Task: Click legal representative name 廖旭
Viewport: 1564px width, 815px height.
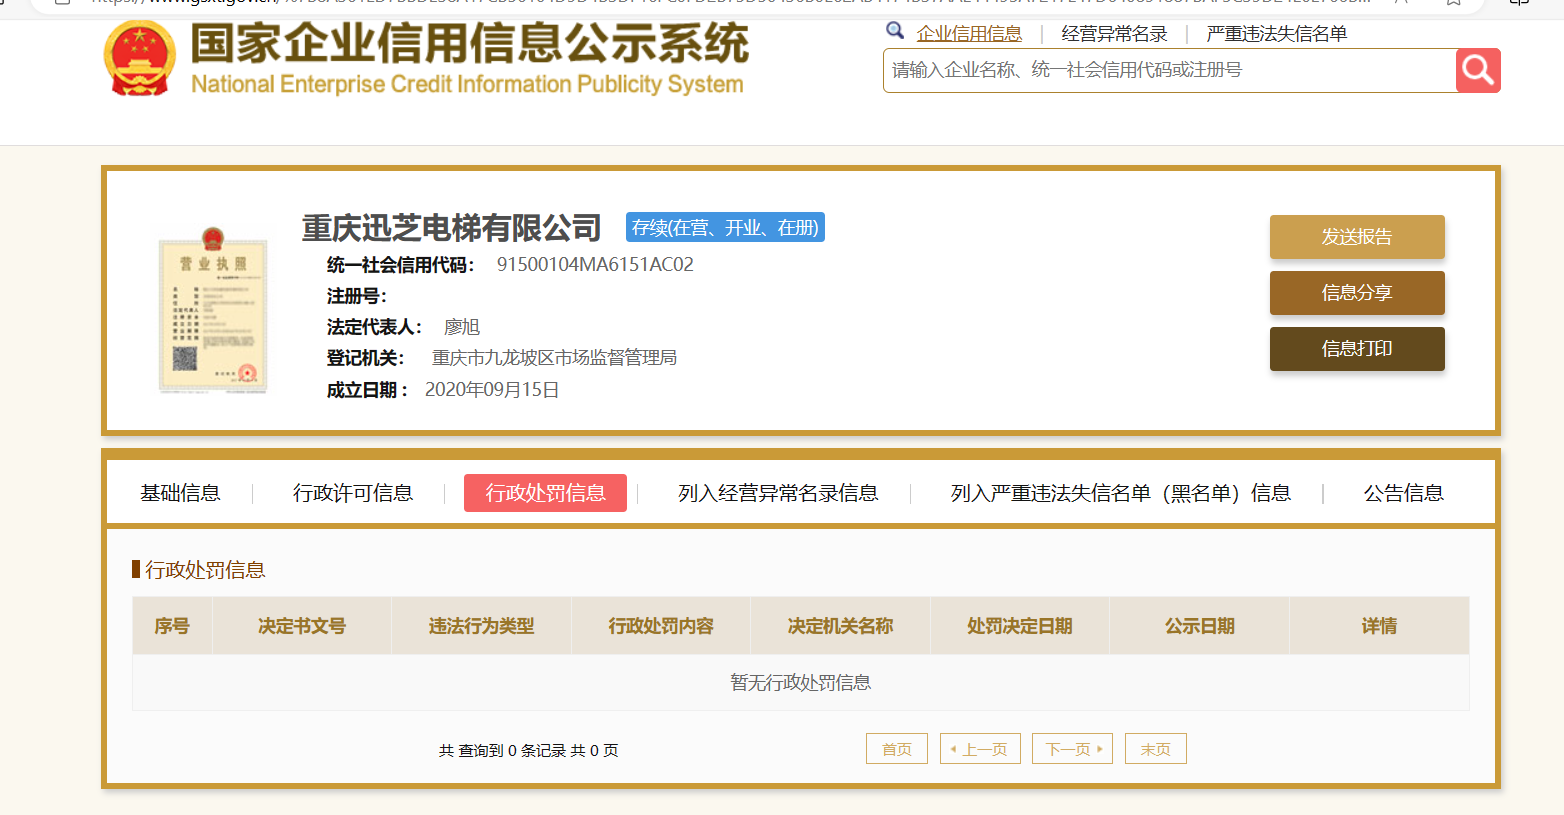Action: tap(462, 327)
